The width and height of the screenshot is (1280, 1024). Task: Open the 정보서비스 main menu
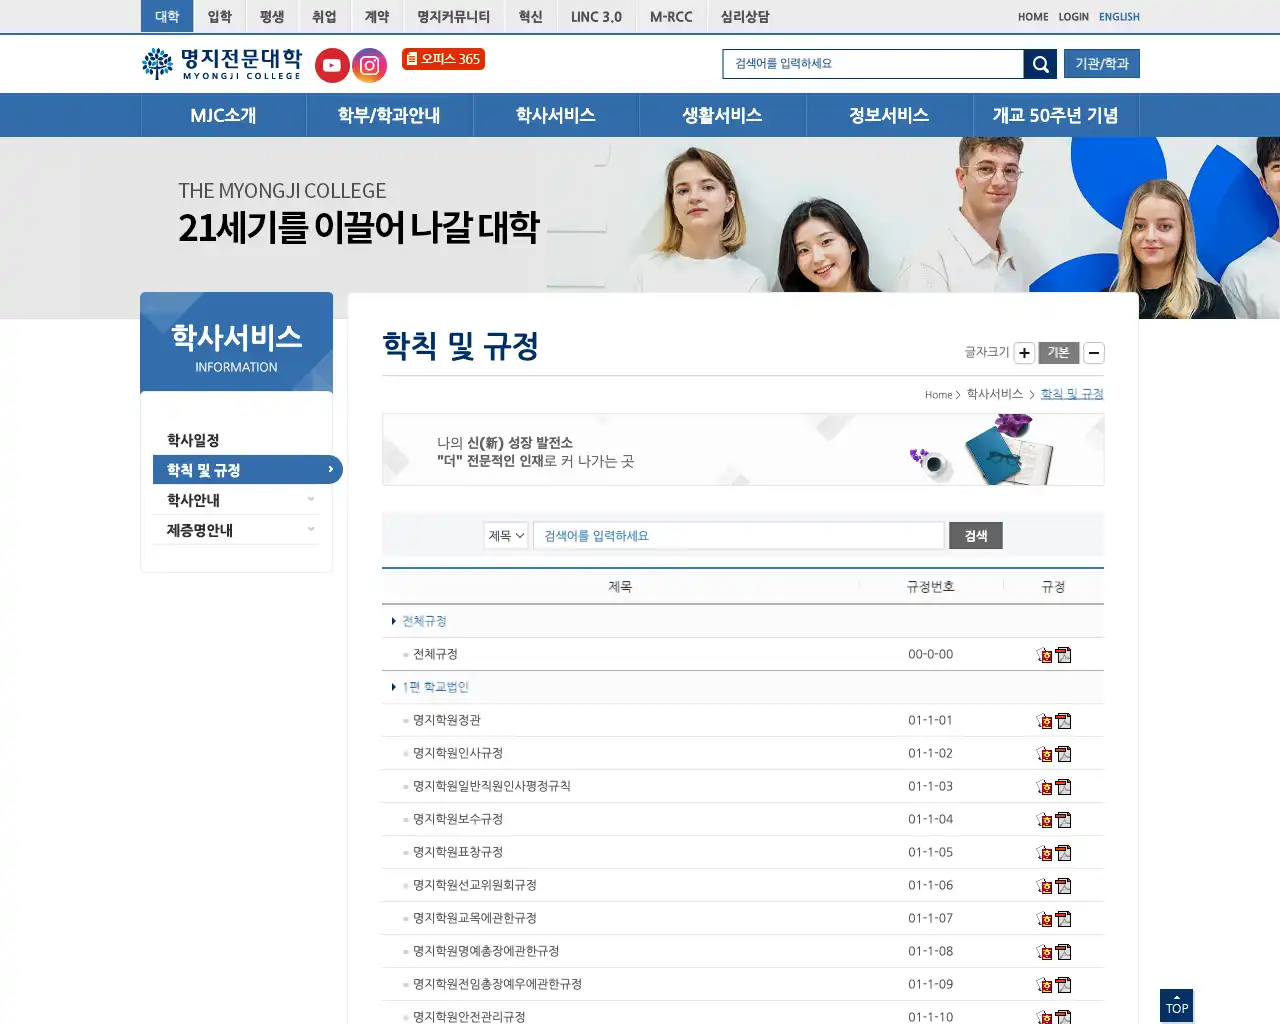(889, 115)
